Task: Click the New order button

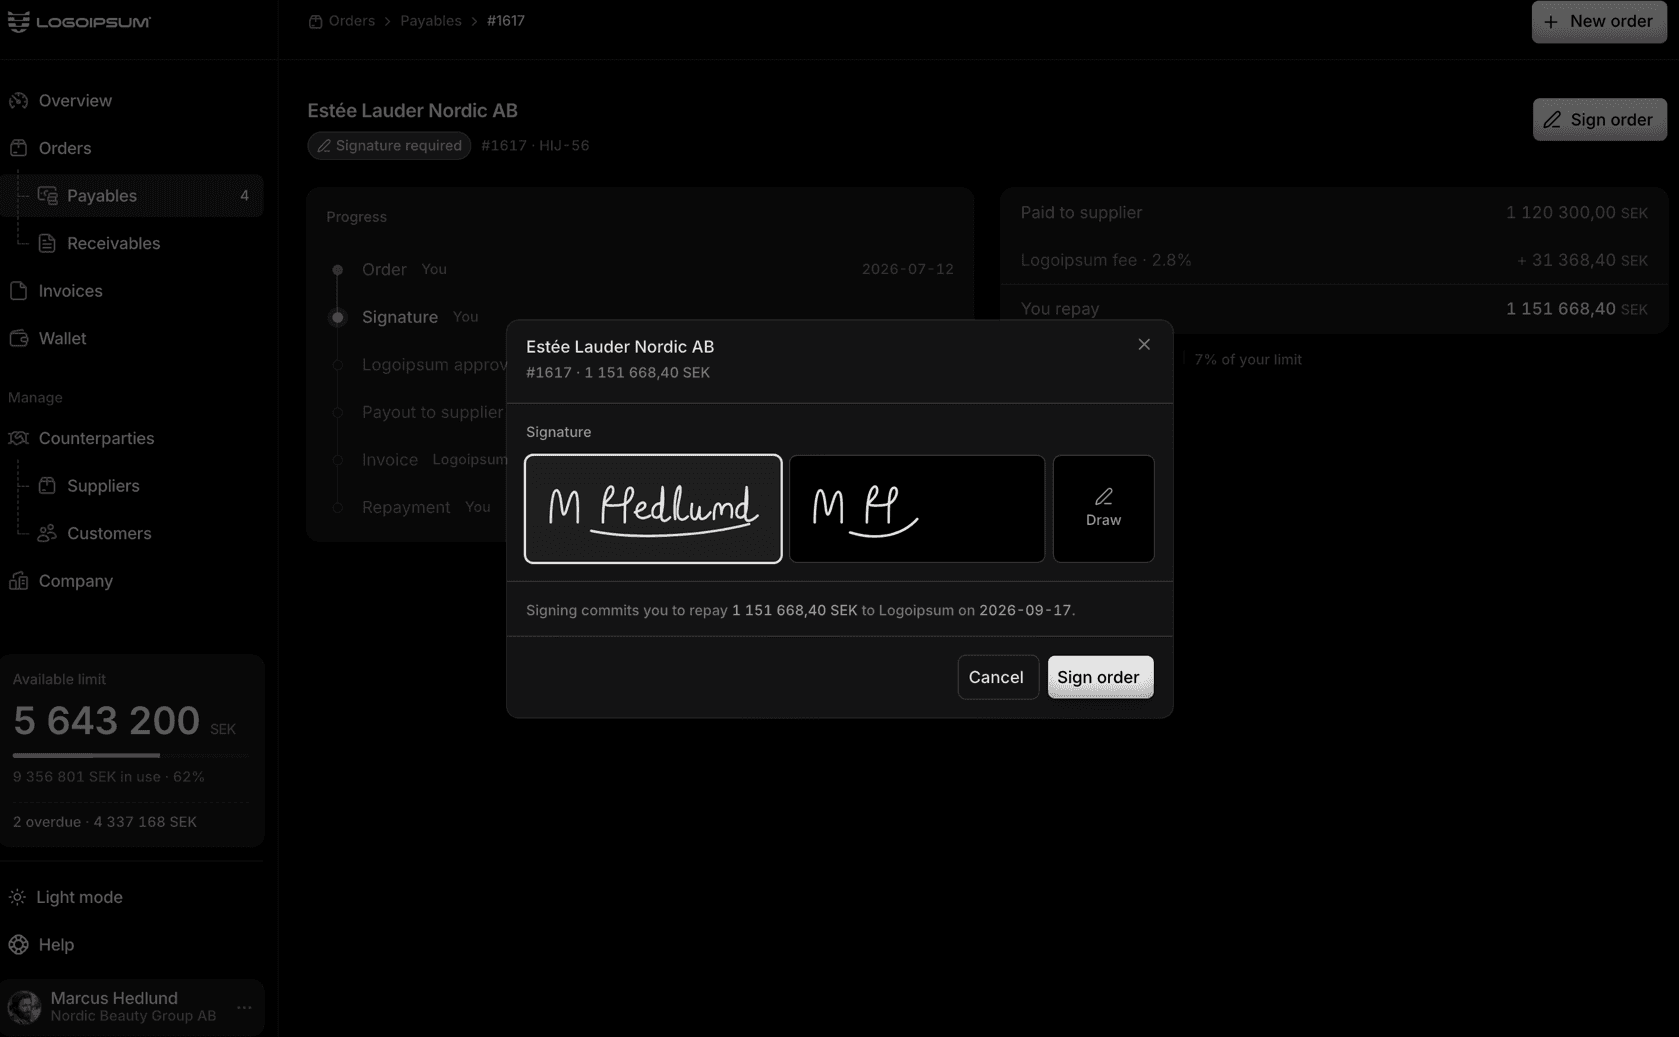Action: coord(1599,21)
